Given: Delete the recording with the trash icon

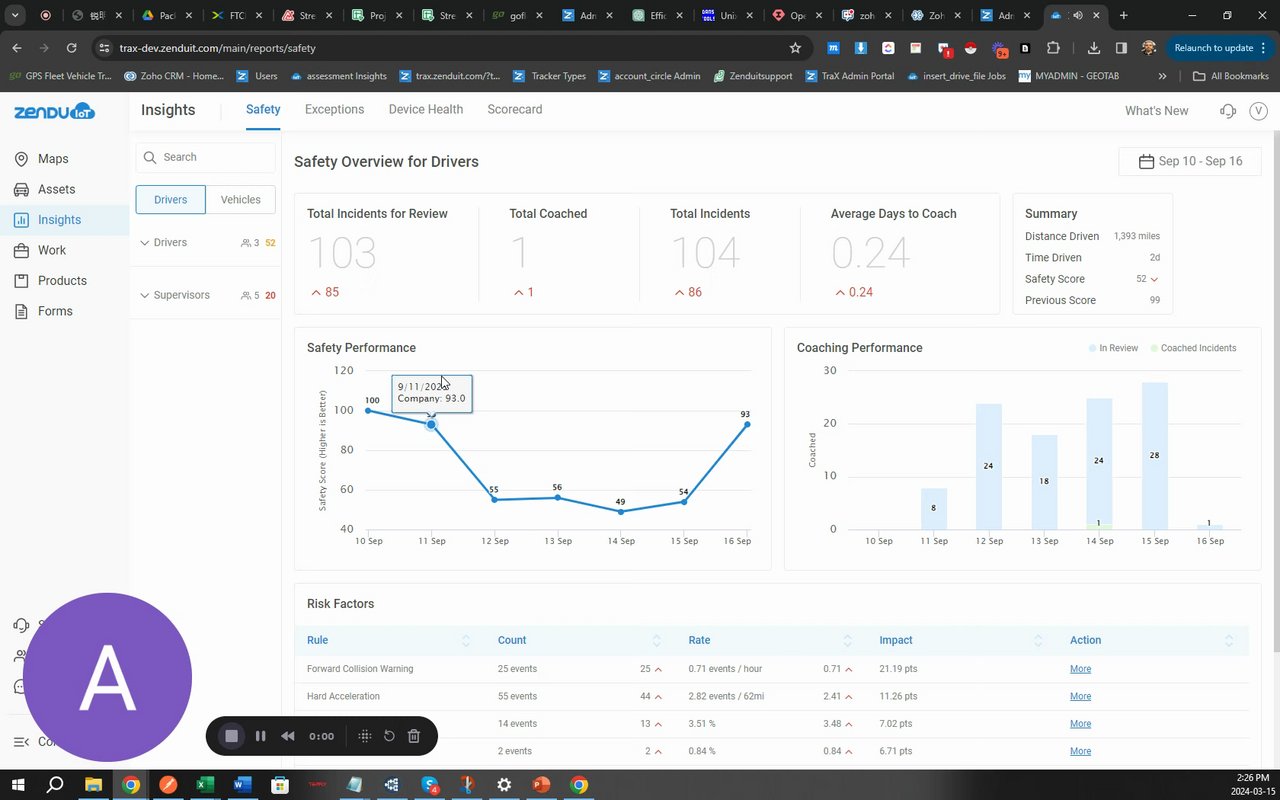Looking at the screenshot, I should point(414,736).
